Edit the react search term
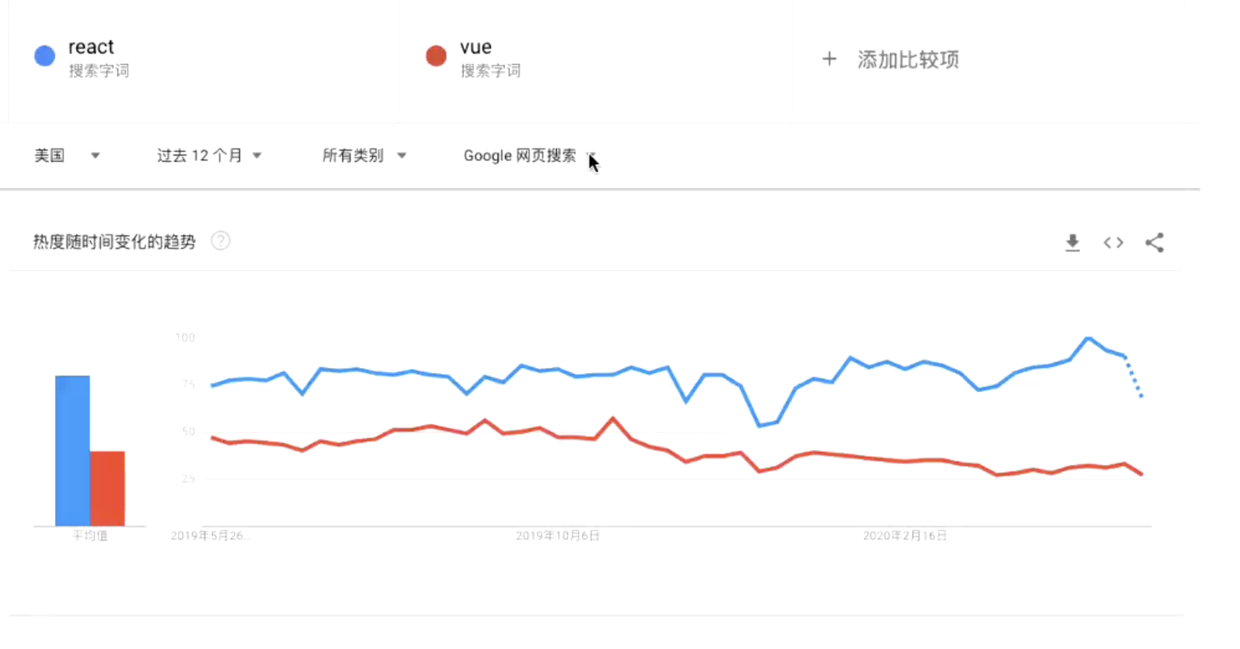Viewport: 1240px width, 649px height. coord(91,47)
